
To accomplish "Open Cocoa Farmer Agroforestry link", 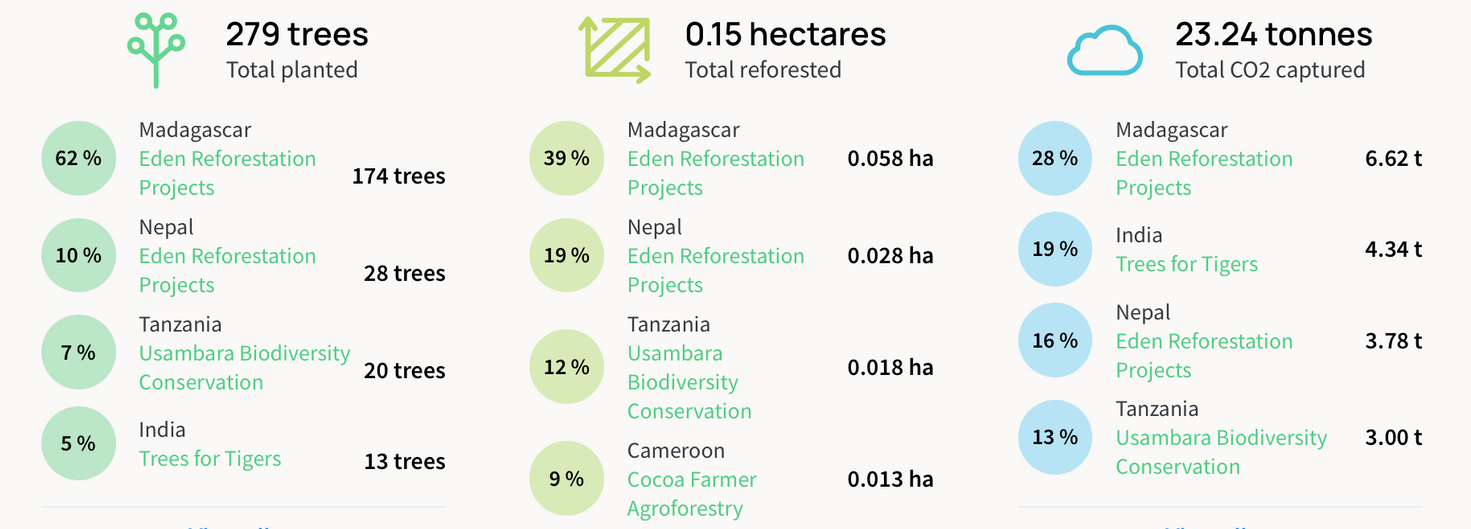I will pos(691,494).
